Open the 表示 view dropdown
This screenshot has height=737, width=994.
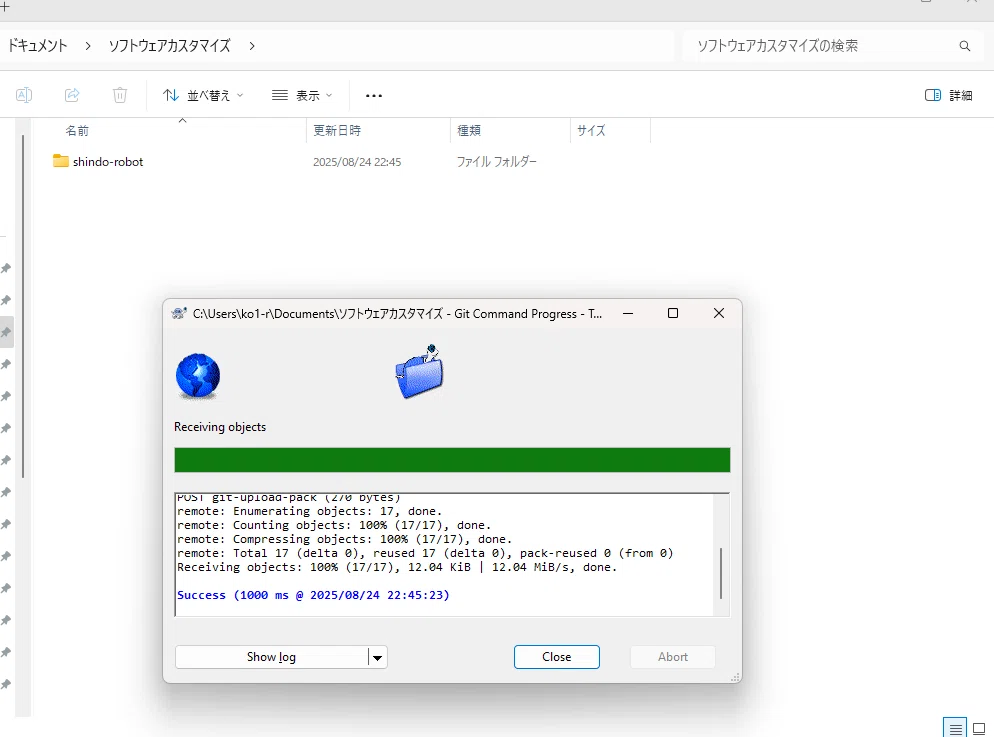302,95
